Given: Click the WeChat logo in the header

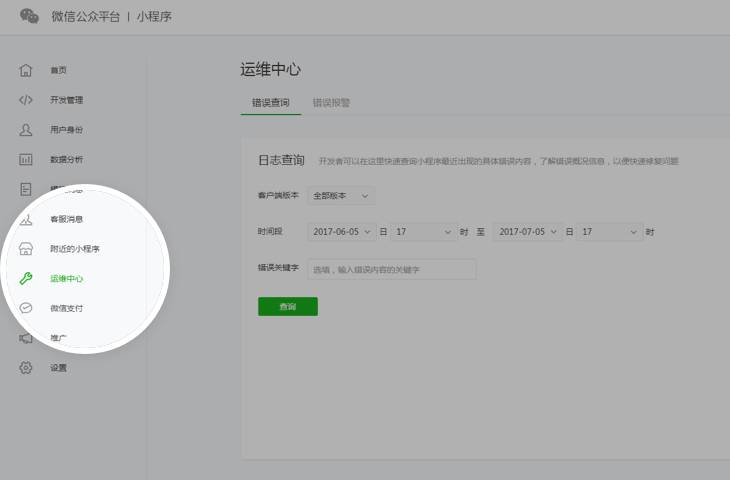Looking at the screenshot, I should (29, 16).
